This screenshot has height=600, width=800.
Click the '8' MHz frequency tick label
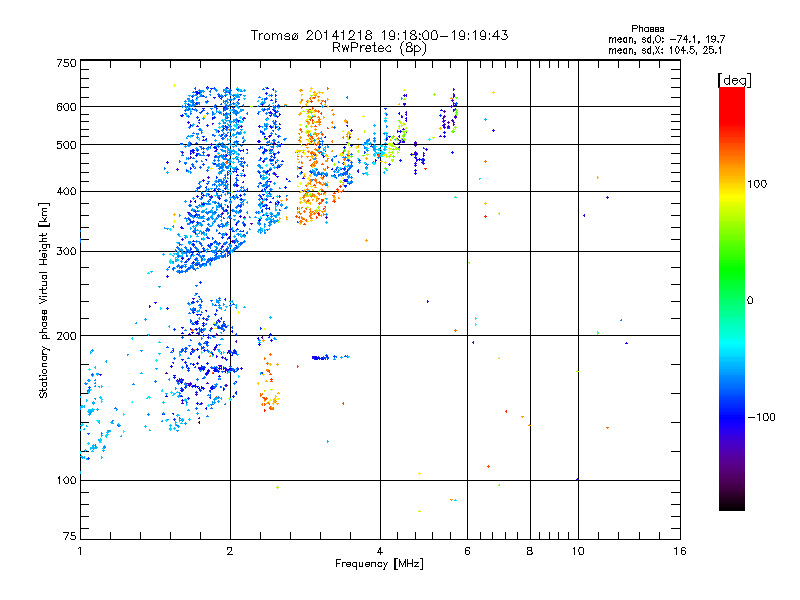point(530,551)
